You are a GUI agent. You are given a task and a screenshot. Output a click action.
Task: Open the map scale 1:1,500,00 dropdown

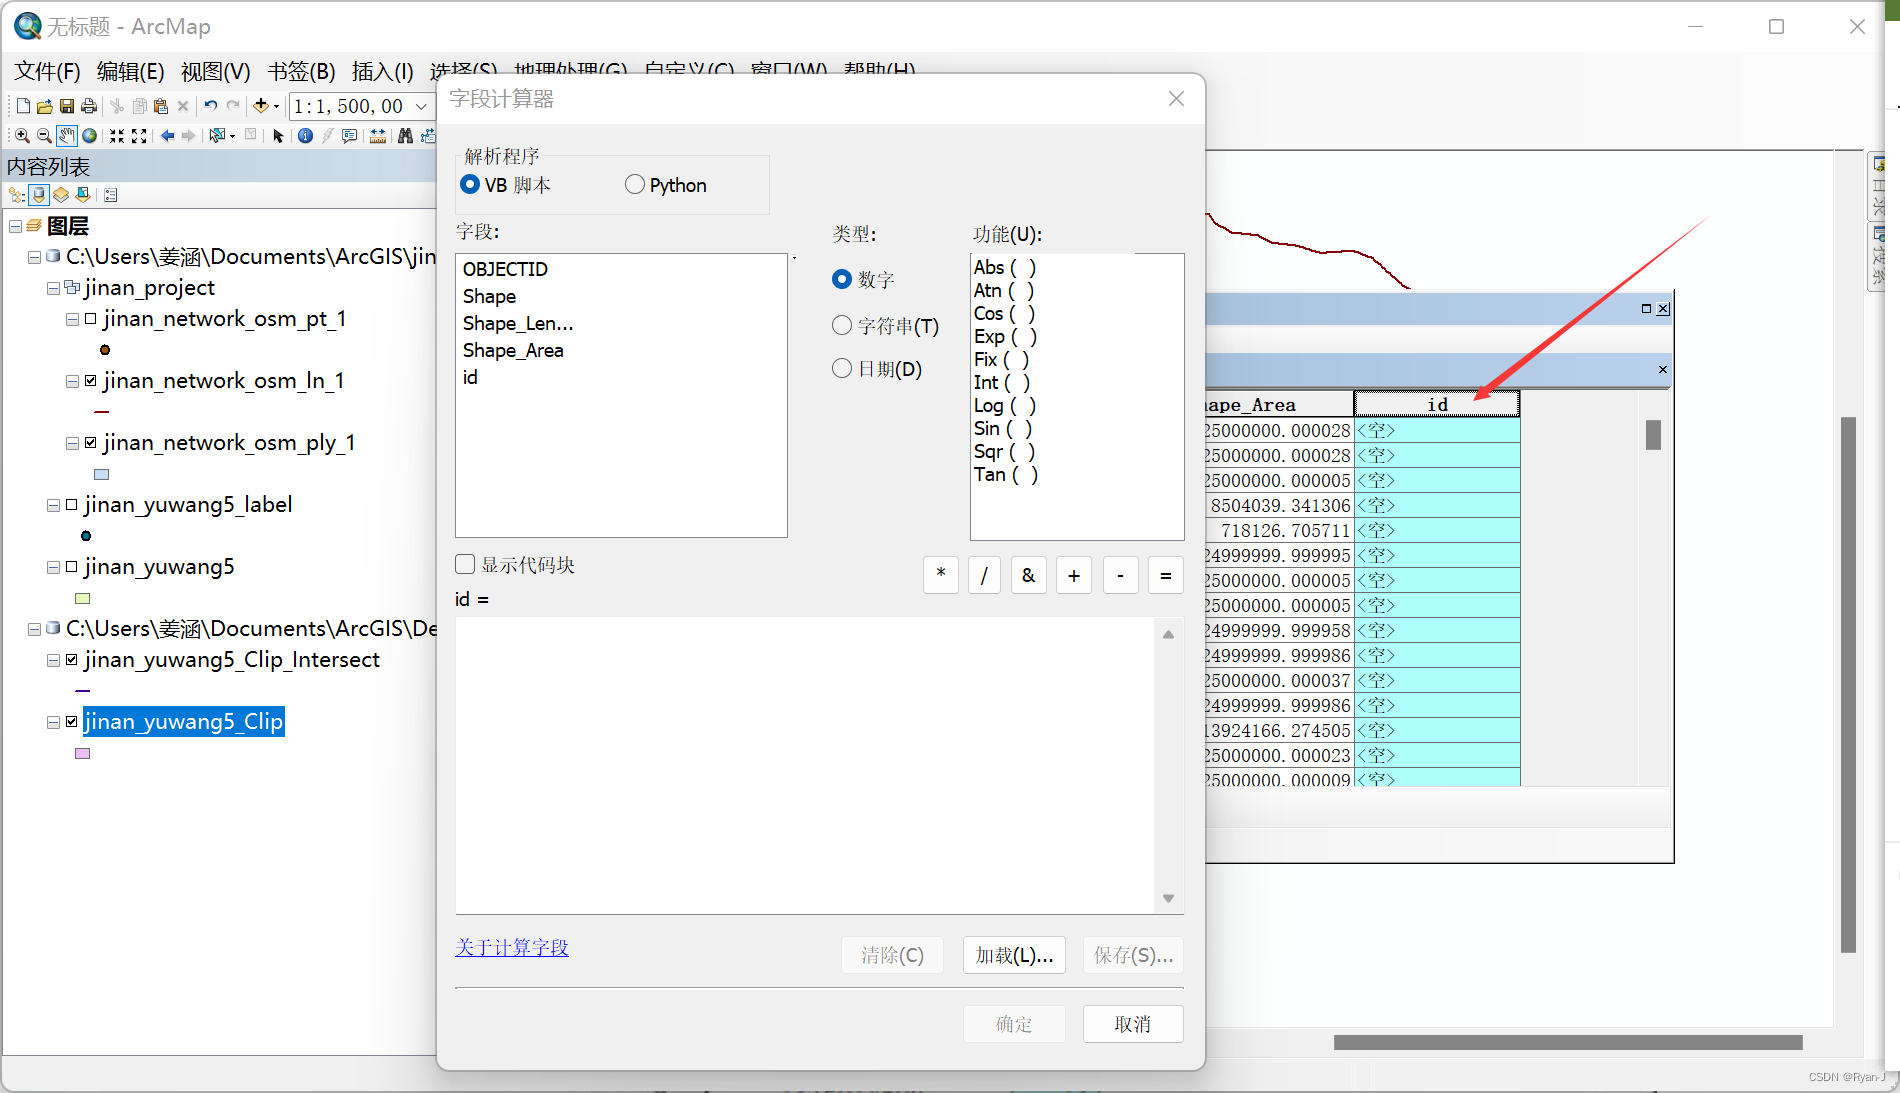pos(421,106)
